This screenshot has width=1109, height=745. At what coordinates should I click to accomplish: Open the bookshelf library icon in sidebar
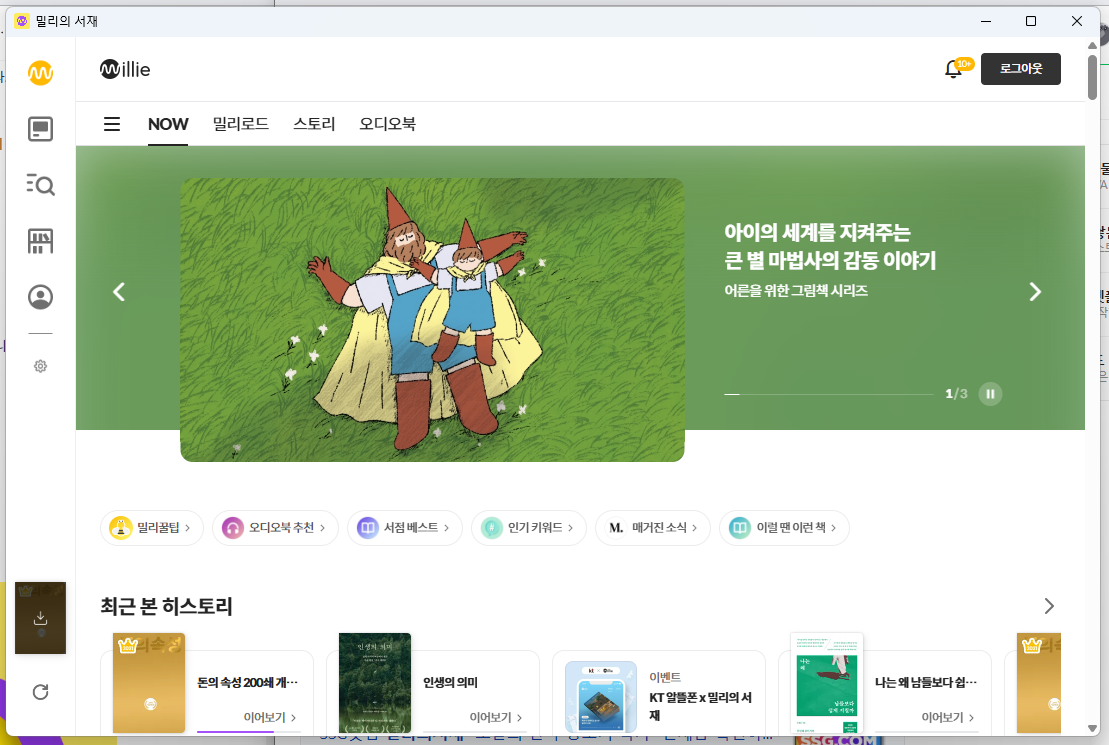pos(40,241)
